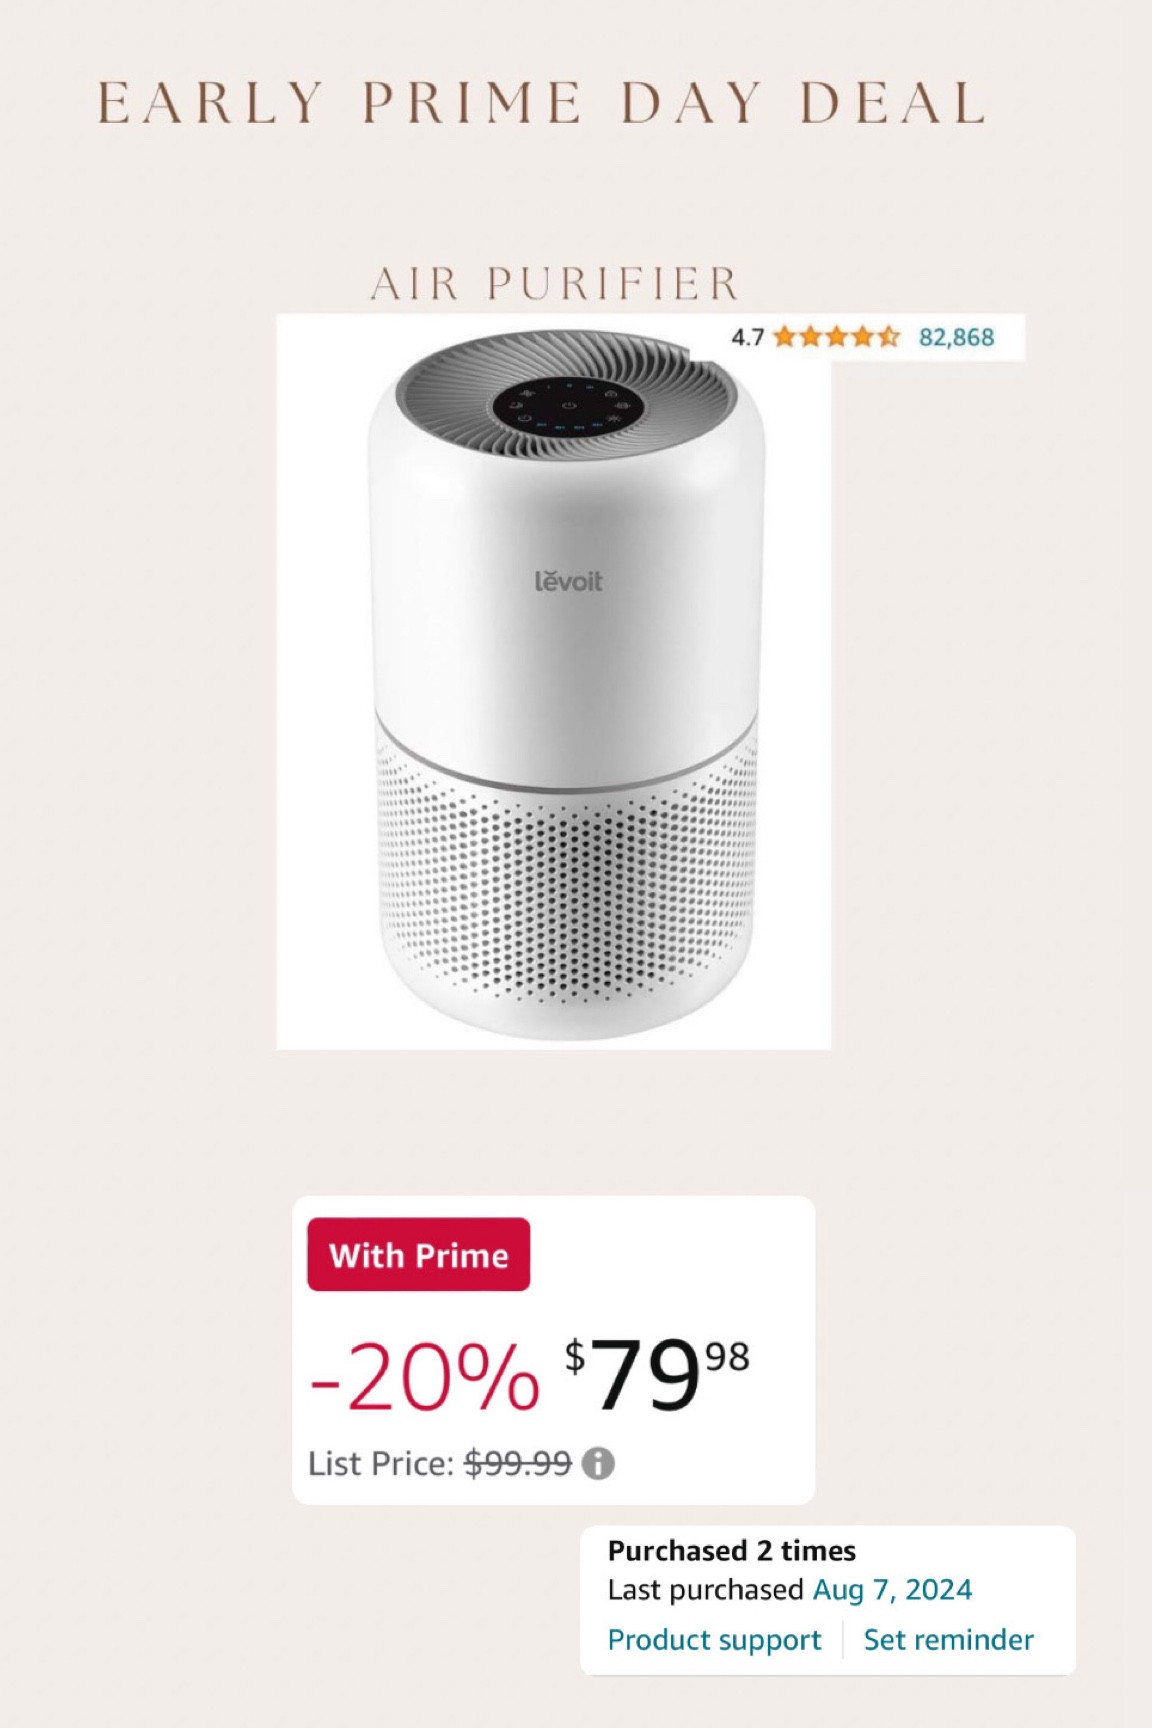
Task: Click the half-filled fifth rating star
Action: coord(889,337)
